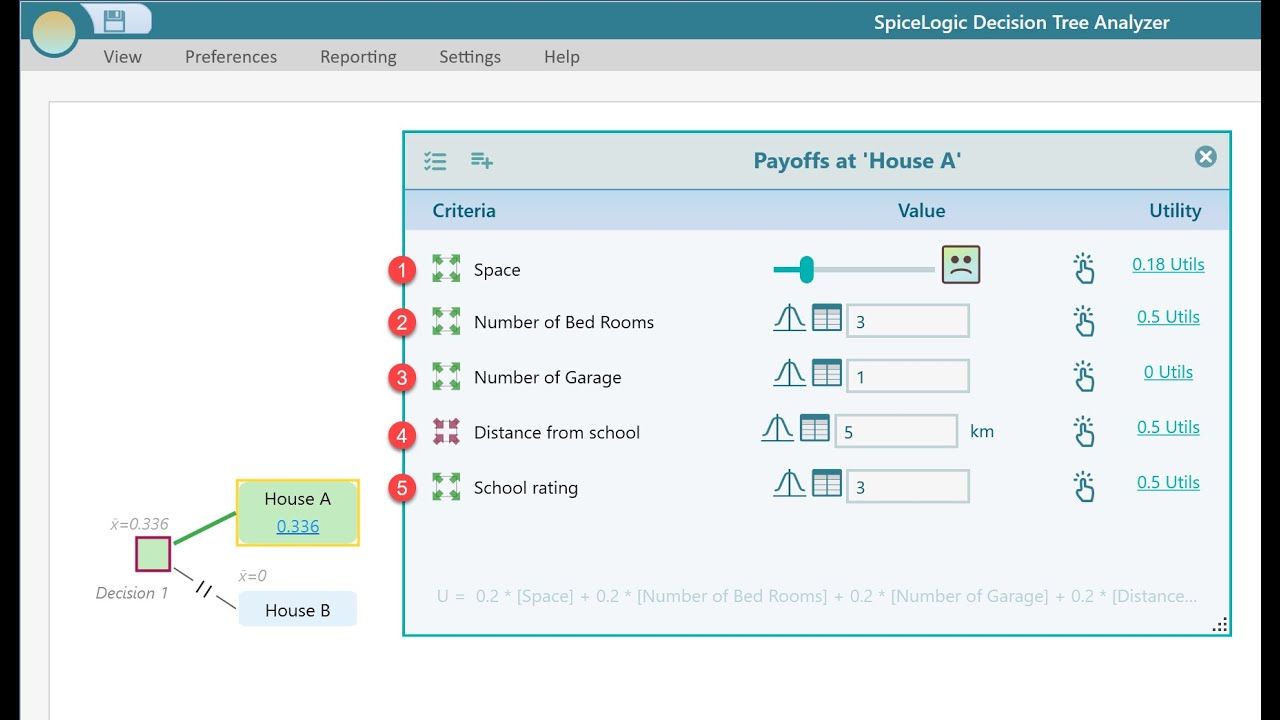Click the table icon for Number of Garage
The width and height of the screenshot is (1280, 720).
827,373
